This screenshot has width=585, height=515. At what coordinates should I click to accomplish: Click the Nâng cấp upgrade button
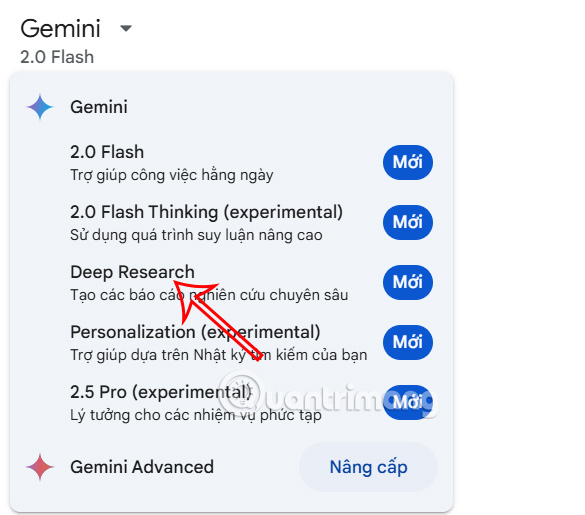pyautogui.click(x=368, y=467)
